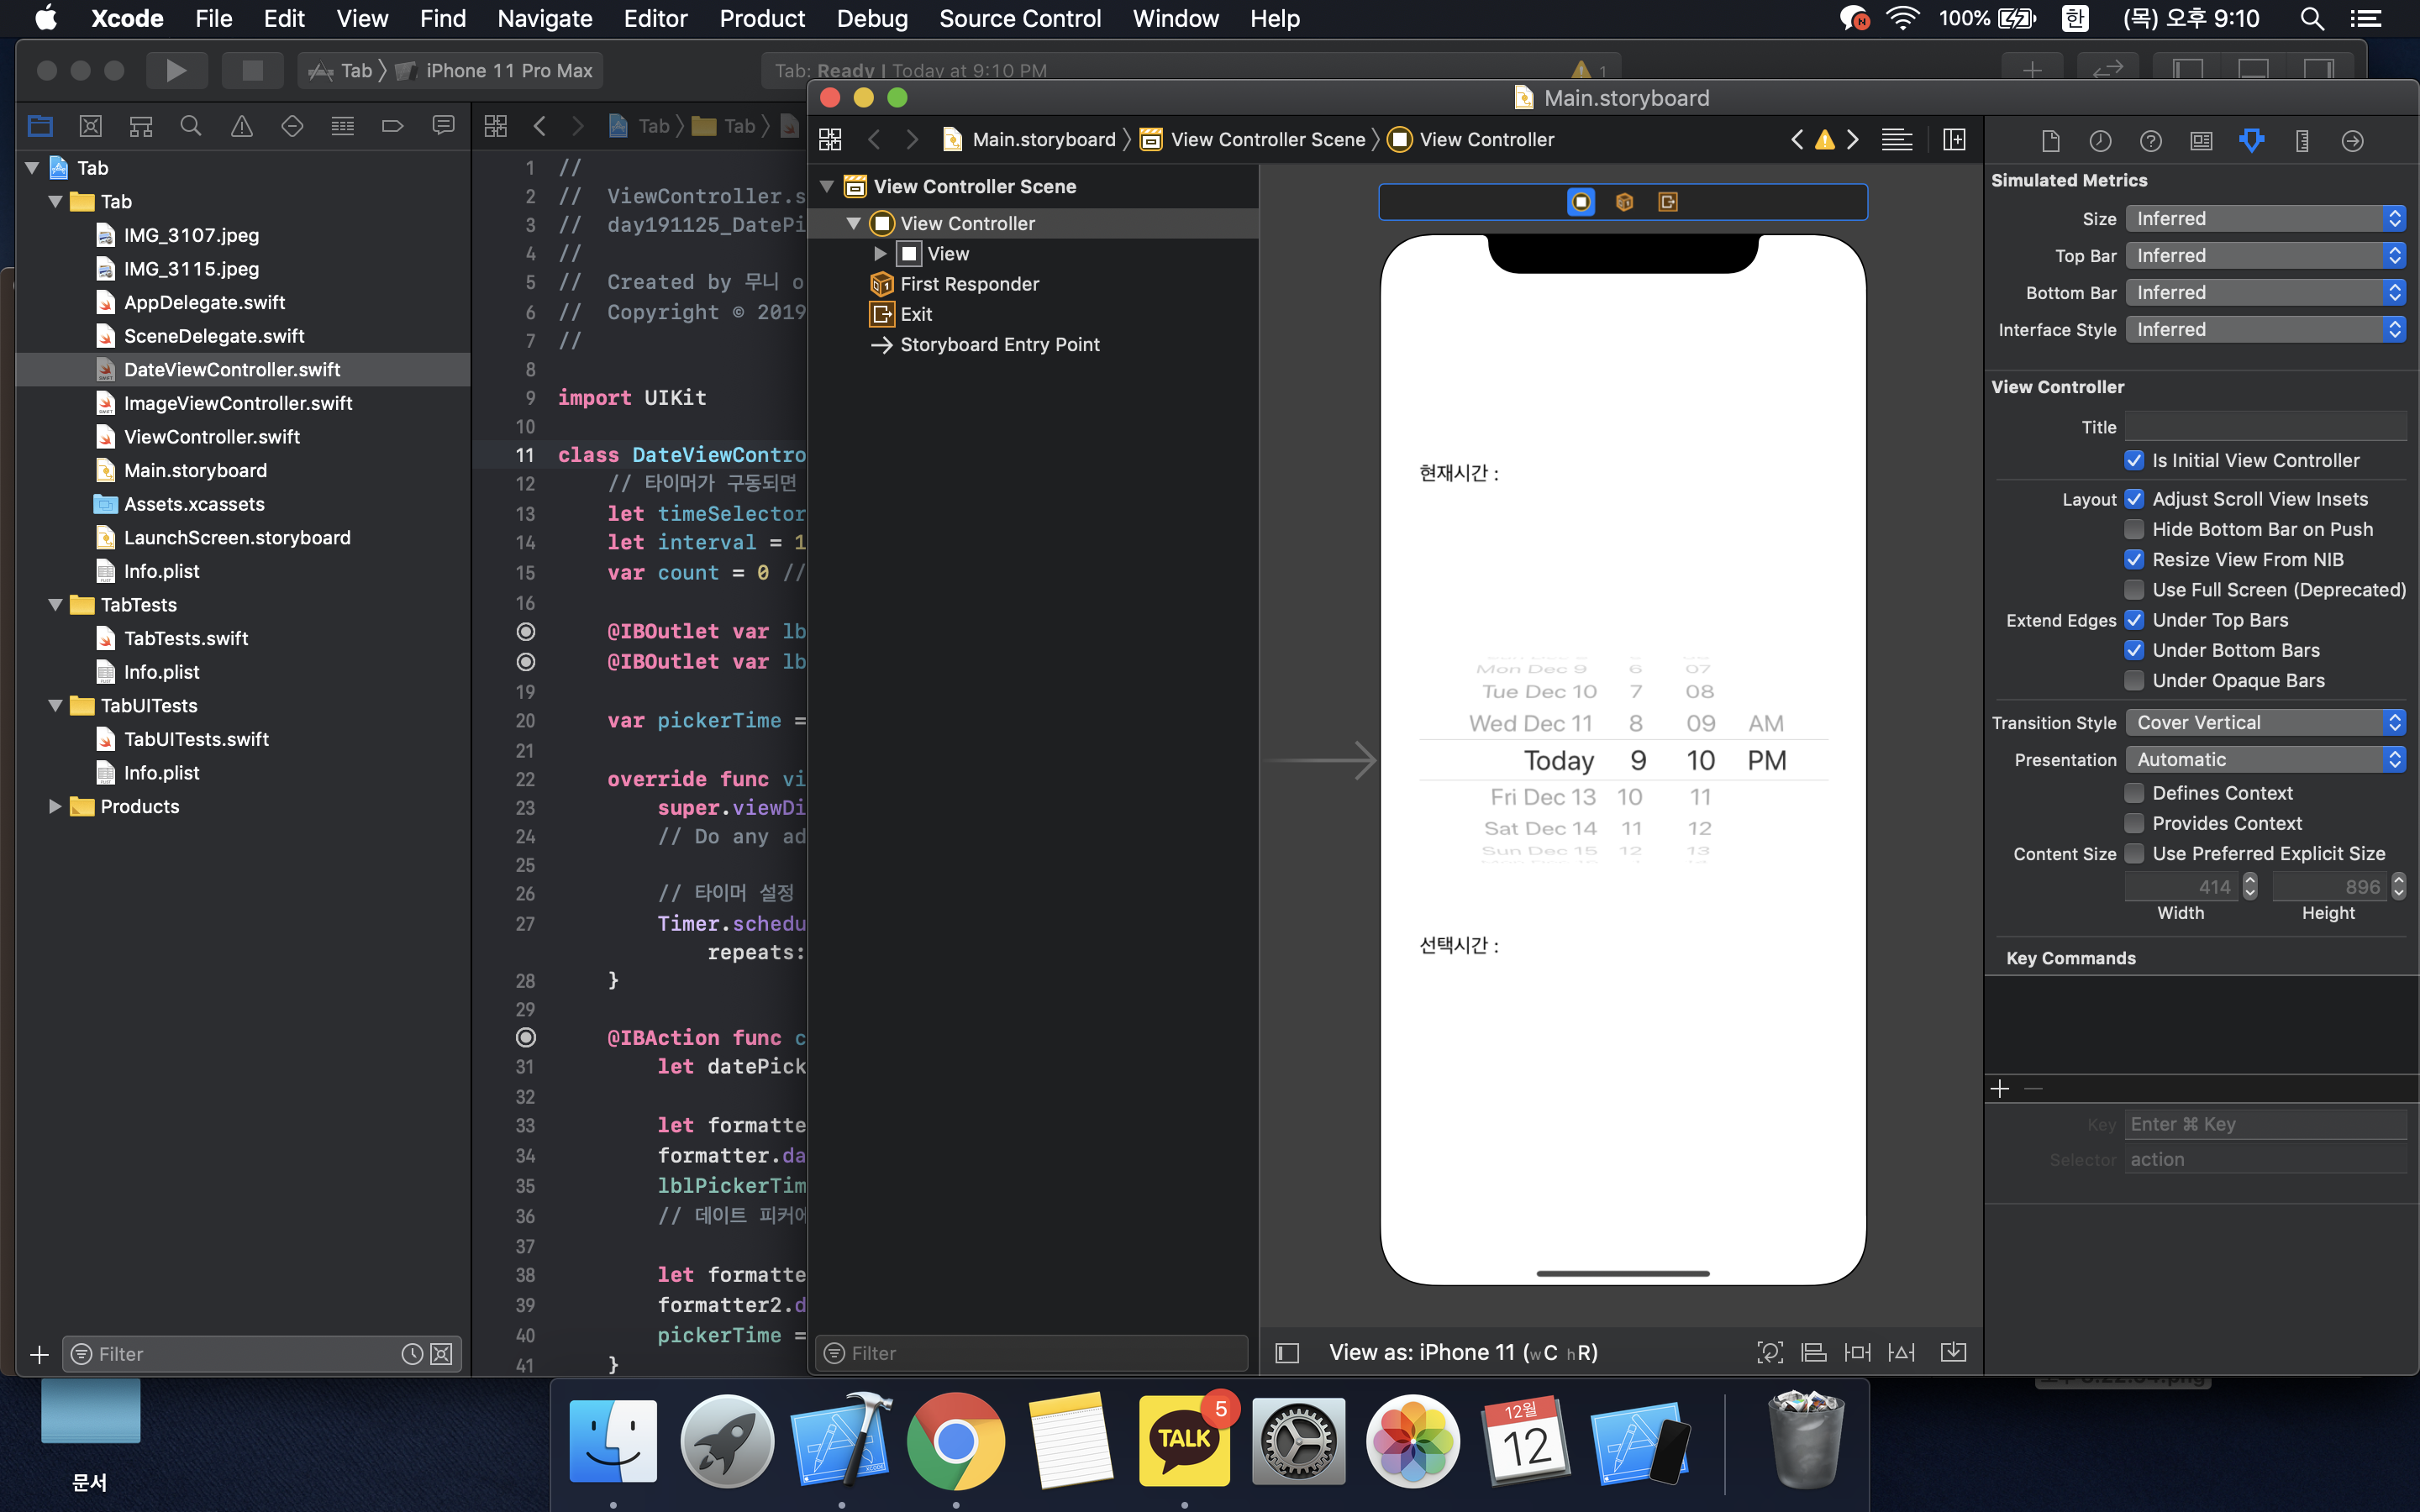The width and height of the screenshot is (2420, 1512).
Task: Open the Attributes inspector tab
Action: pos(2251,141)
